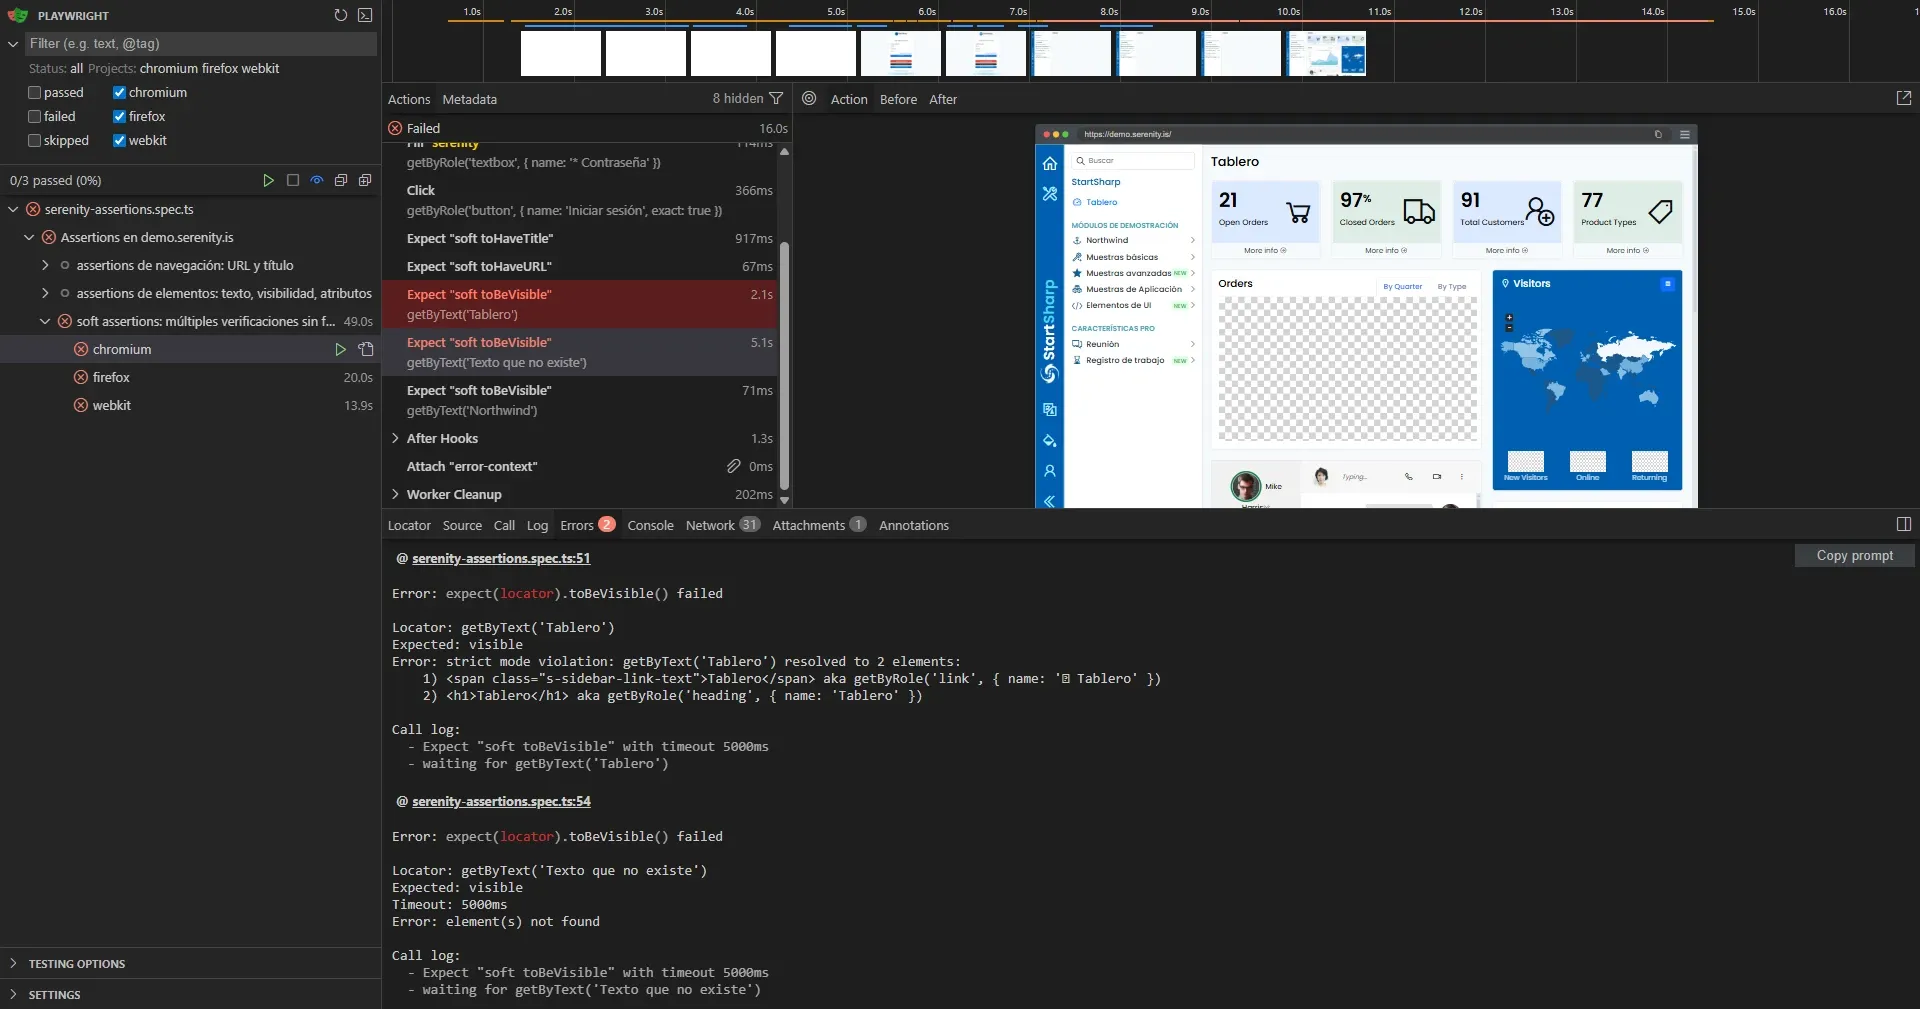Open the Network tab
The width and height of the screenshot is (1920, 1009).
click(x=711, y=524)
